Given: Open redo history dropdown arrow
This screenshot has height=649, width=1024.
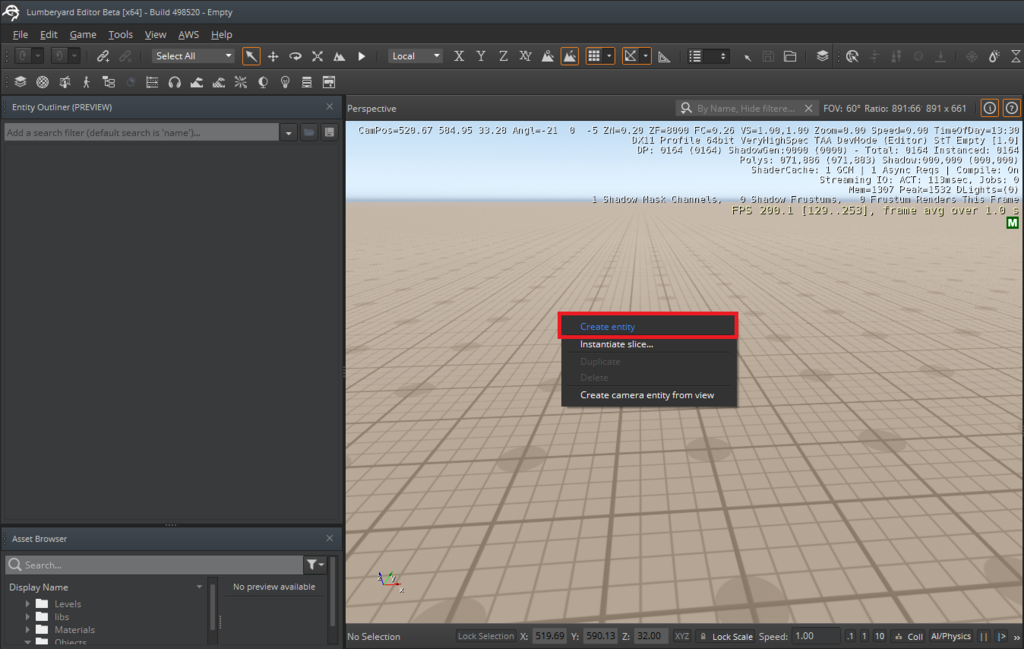Looking at the screenshot, I should 74,56.
